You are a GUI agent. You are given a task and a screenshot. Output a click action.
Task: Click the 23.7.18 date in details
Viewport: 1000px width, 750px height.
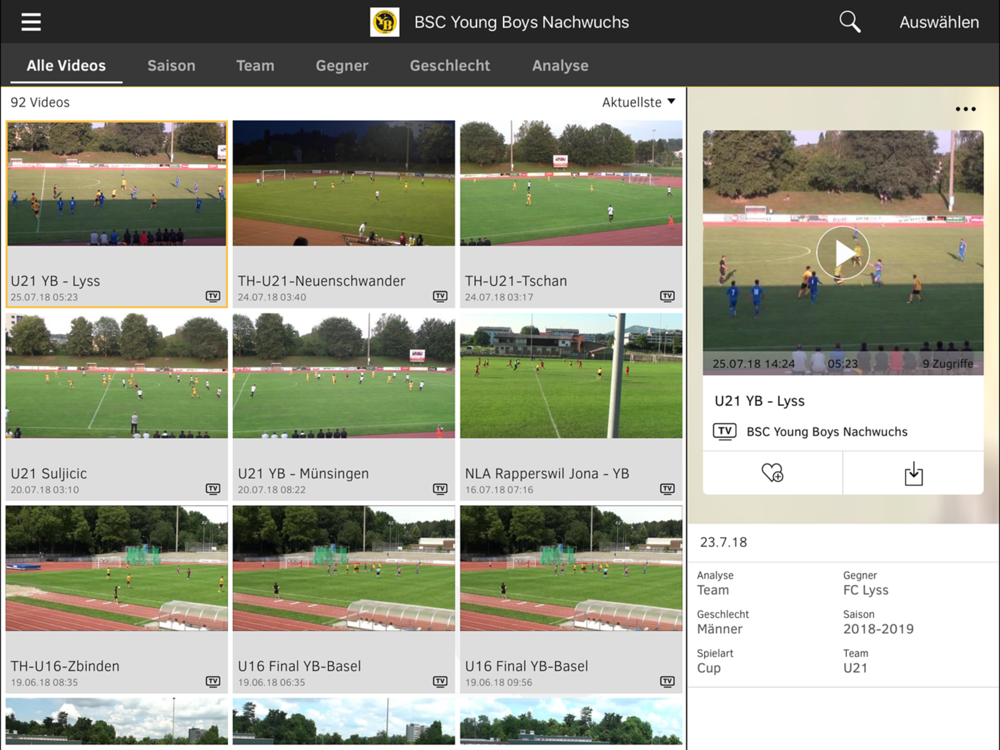(x=723, y=542)
